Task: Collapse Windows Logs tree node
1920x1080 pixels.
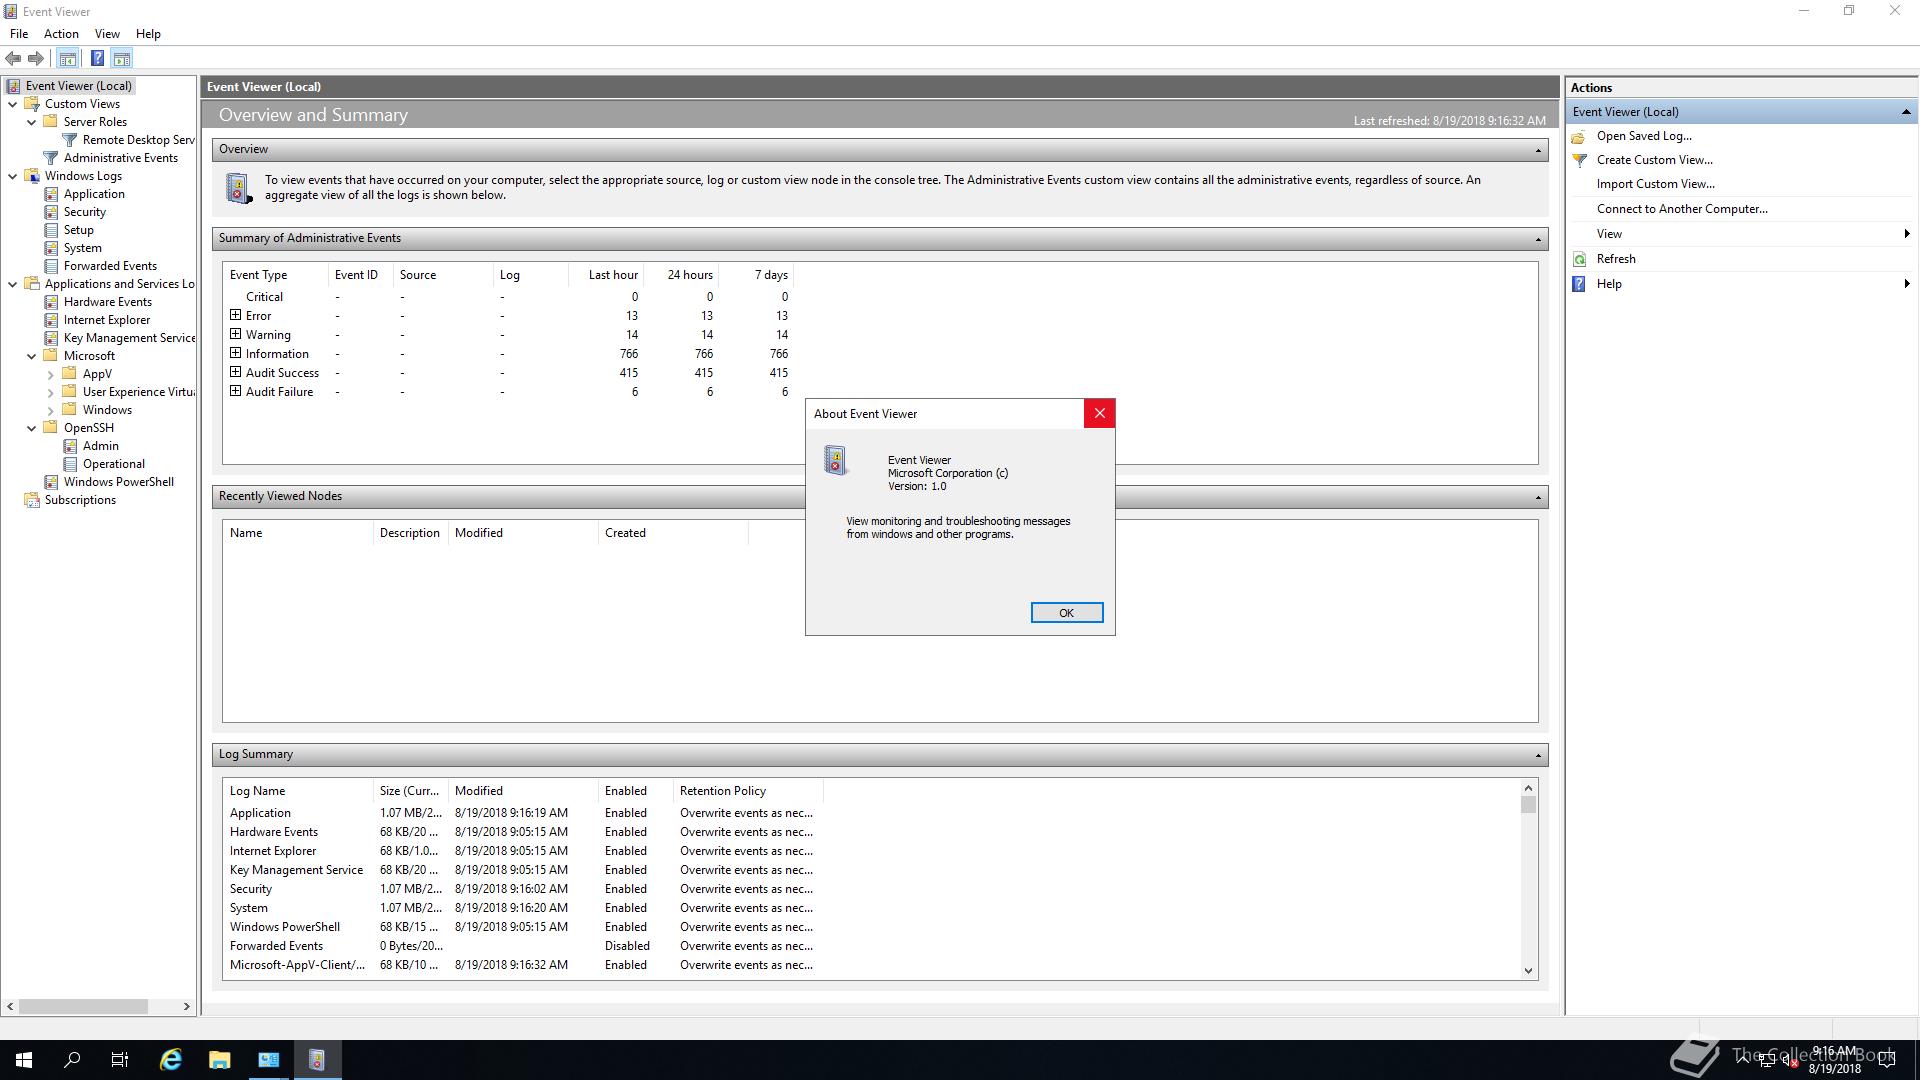Action: pyautogui.click(x=12, y=176)
